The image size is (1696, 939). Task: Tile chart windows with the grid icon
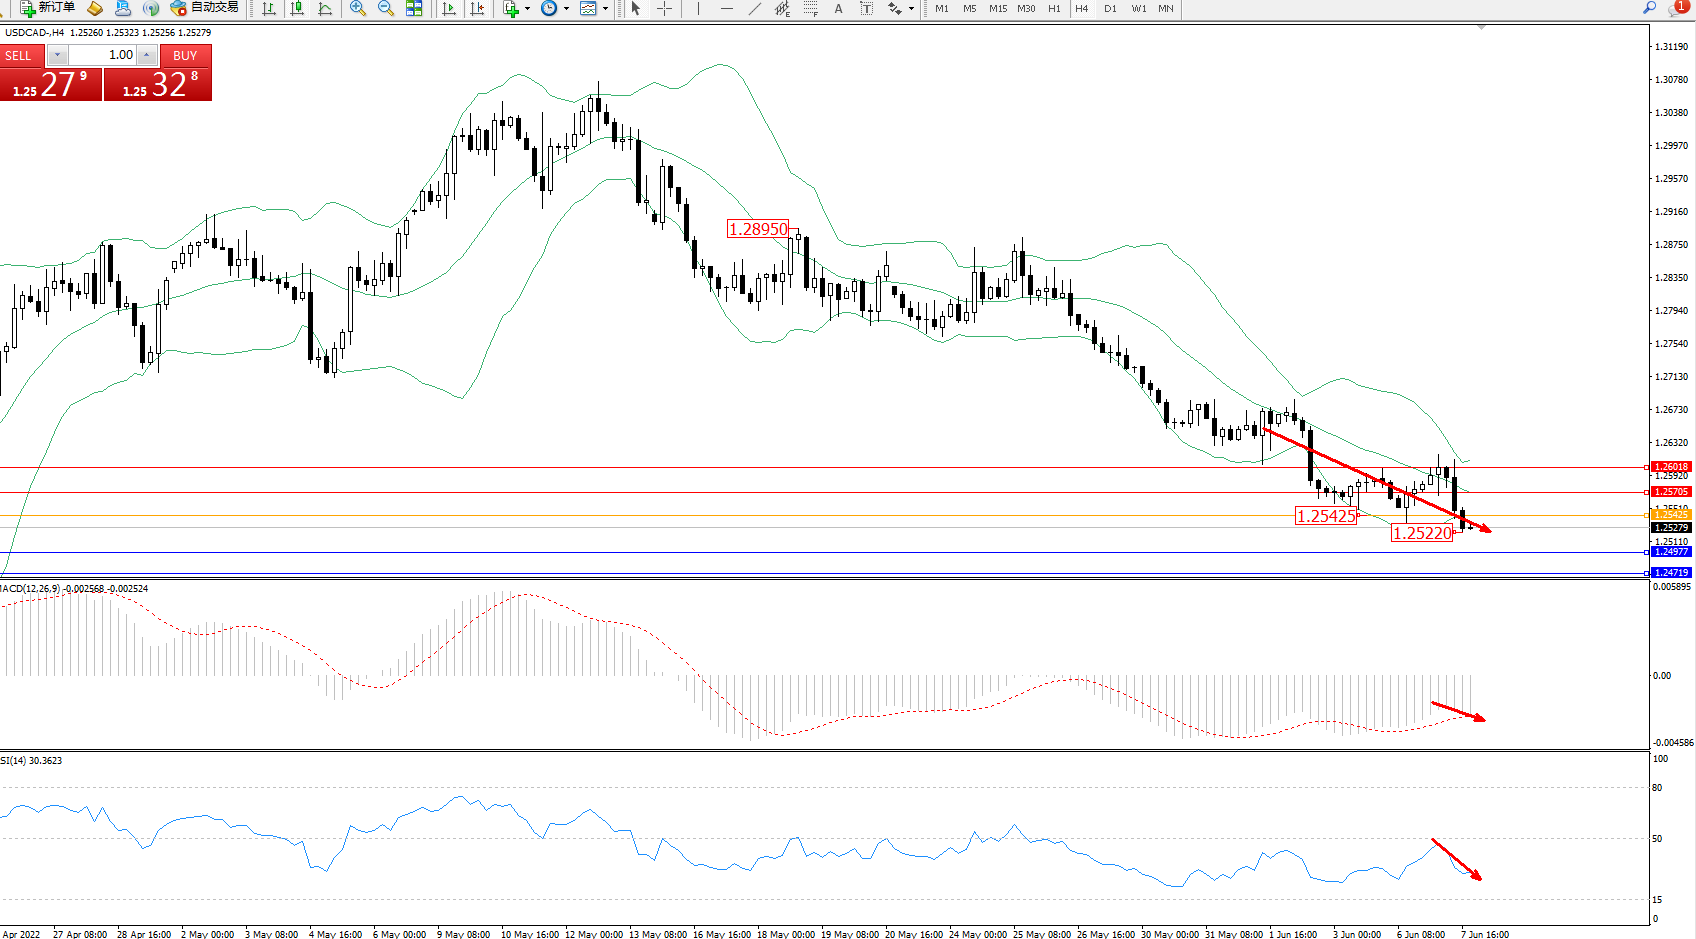(414, 8)
